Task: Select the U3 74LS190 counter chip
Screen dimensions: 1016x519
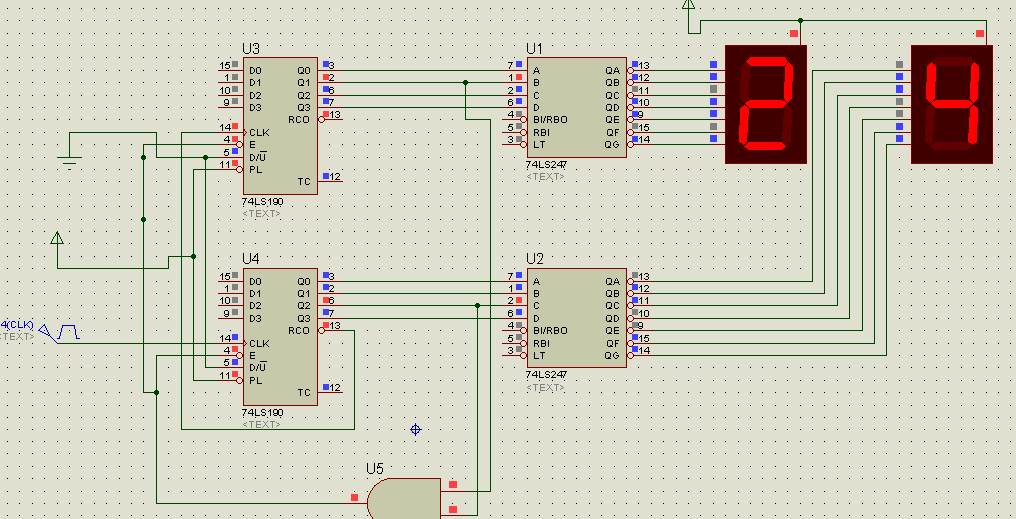Action: coord(281,126)
